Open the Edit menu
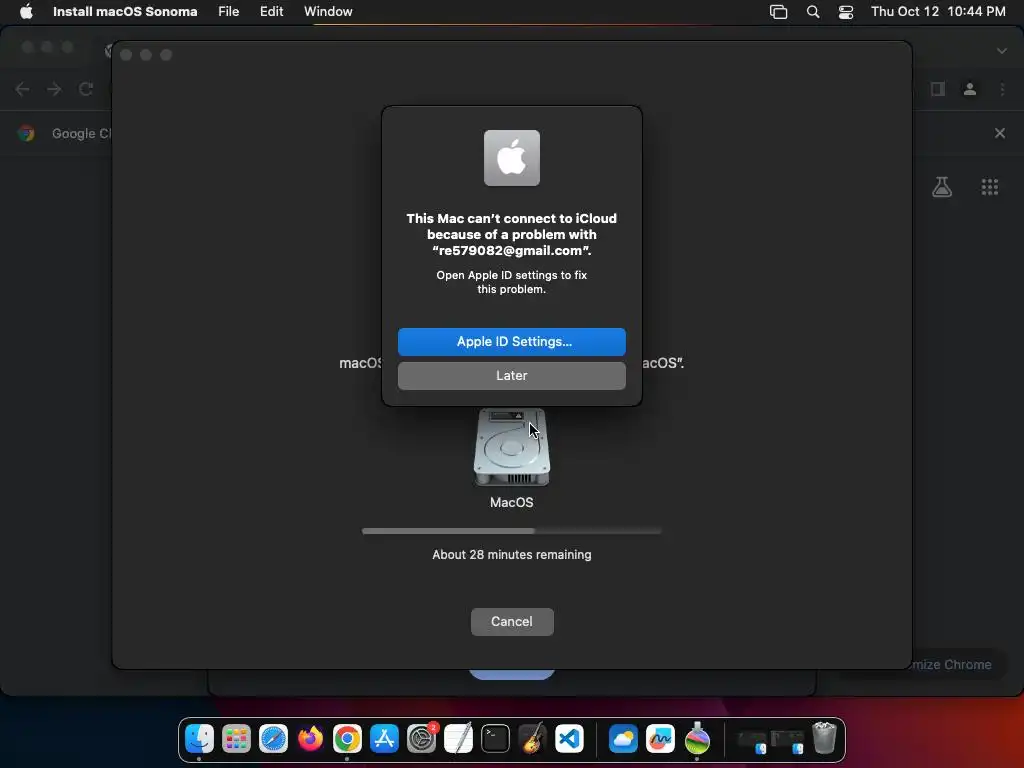Viewport: 1024px width, 768px height. 271,11
